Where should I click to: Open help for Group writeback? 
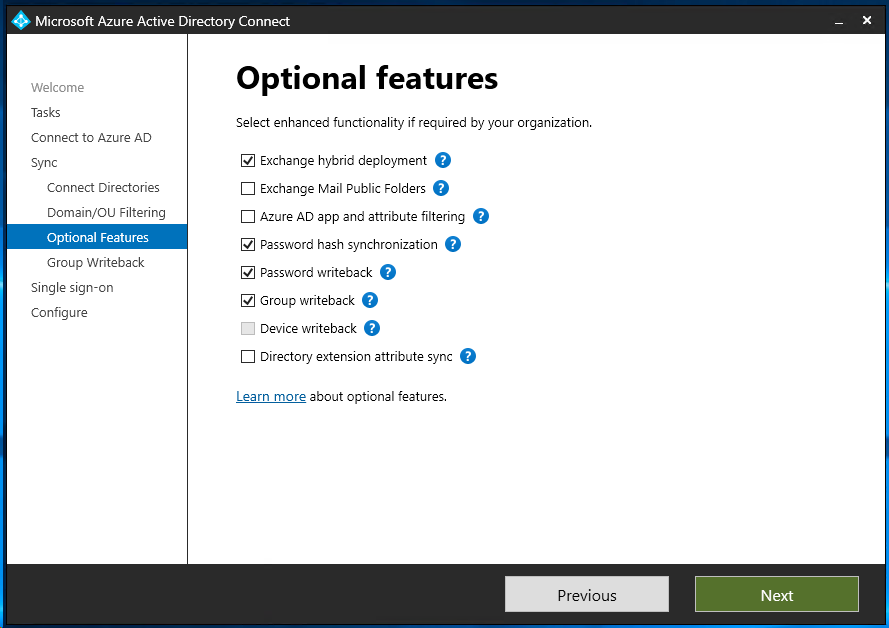tap(370, 300)
